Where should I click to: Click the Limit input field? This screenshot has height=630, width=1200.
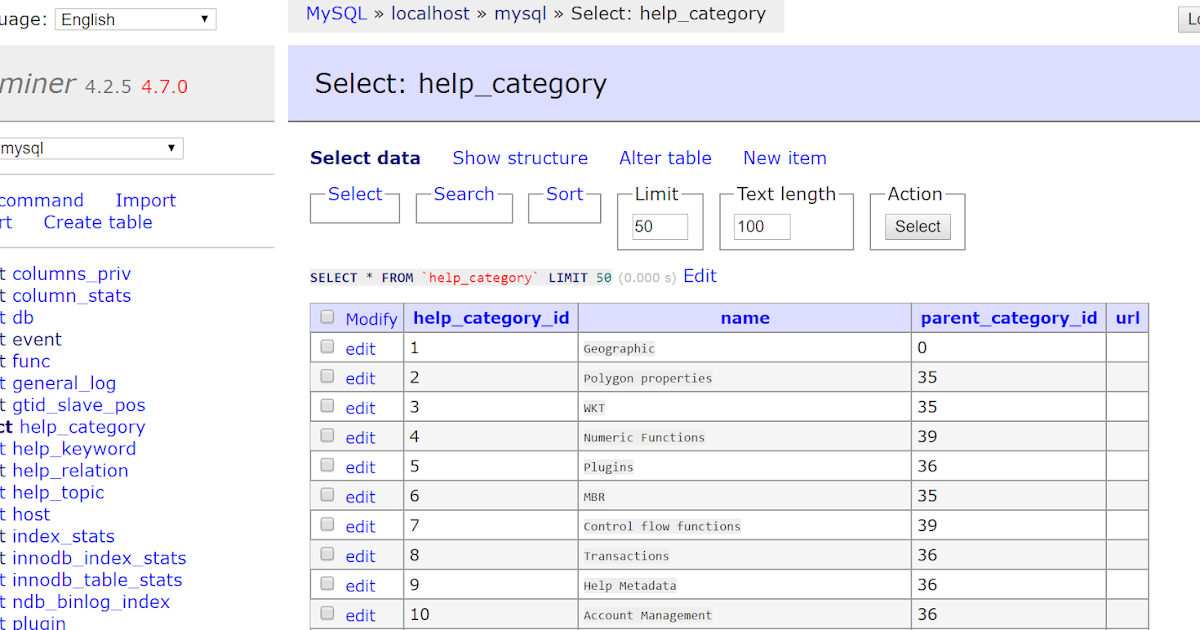pos(659,226)
